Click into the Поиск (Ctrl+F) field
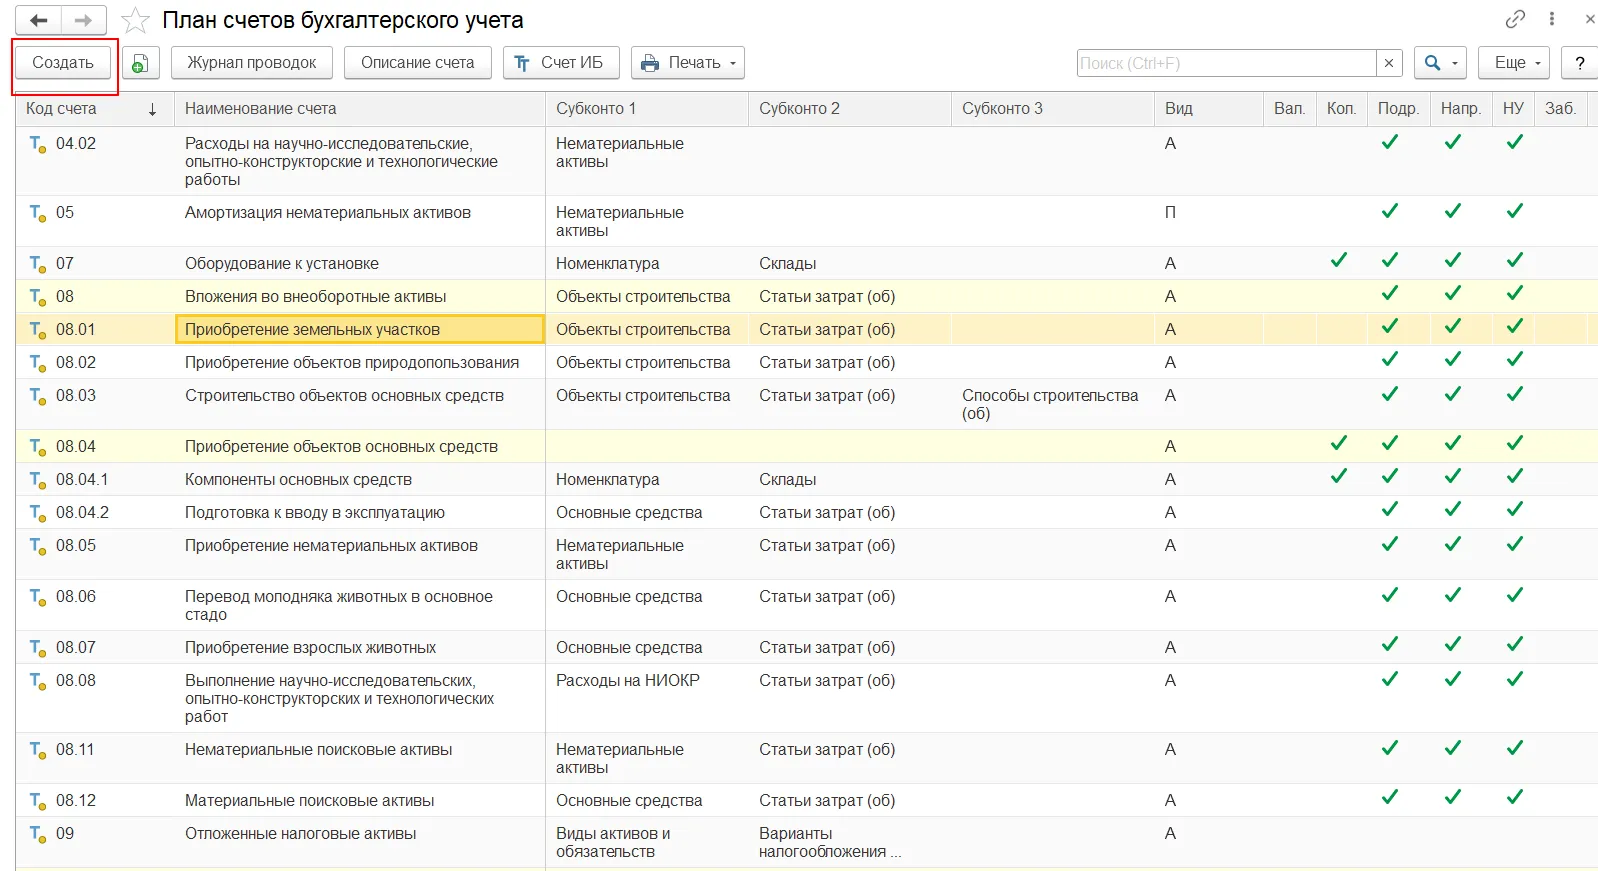 (x=1227, y=63)
